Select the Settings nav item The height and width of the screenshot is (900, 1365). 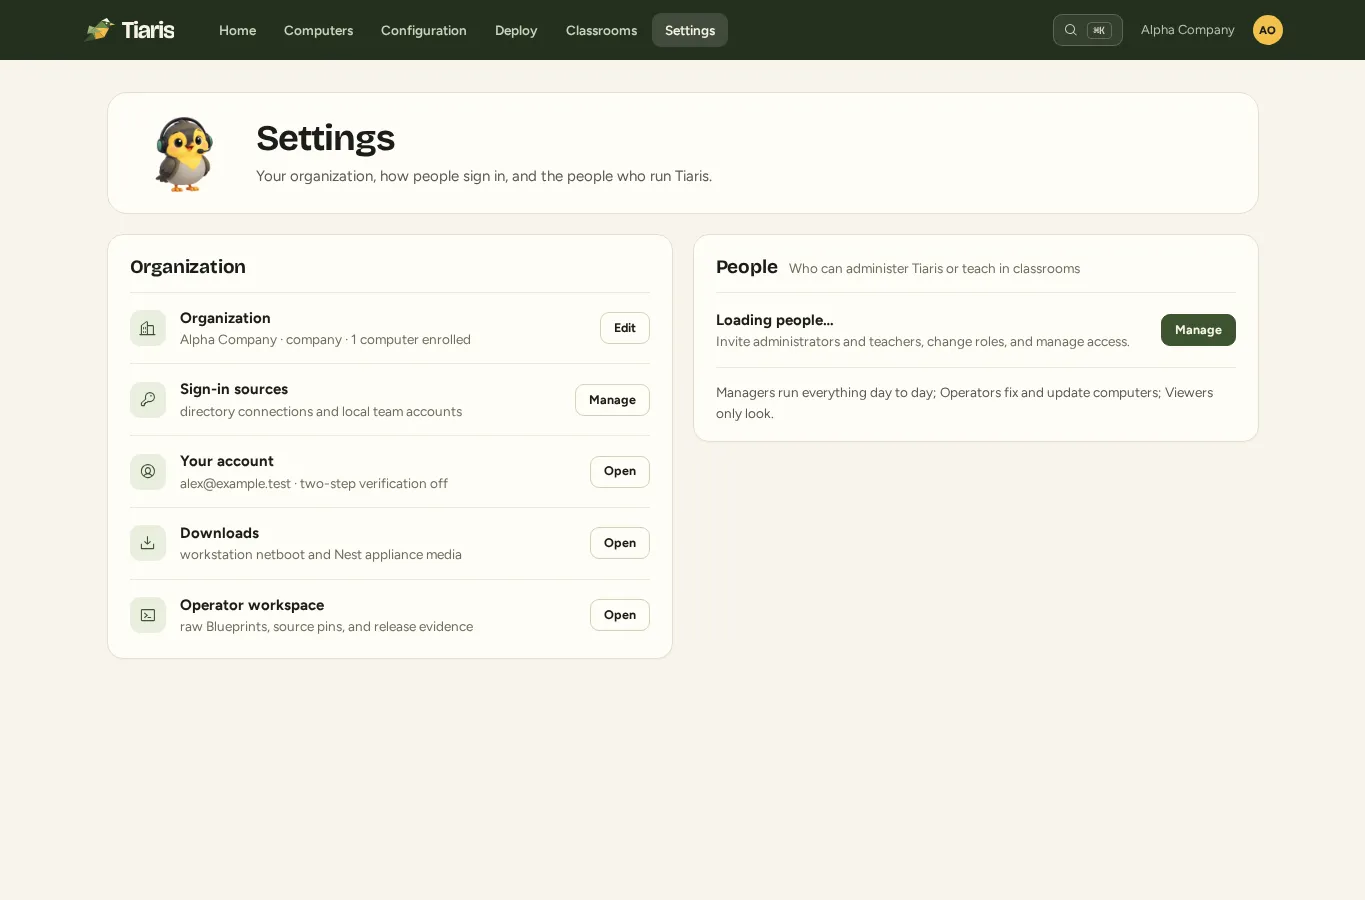point(690,30)
